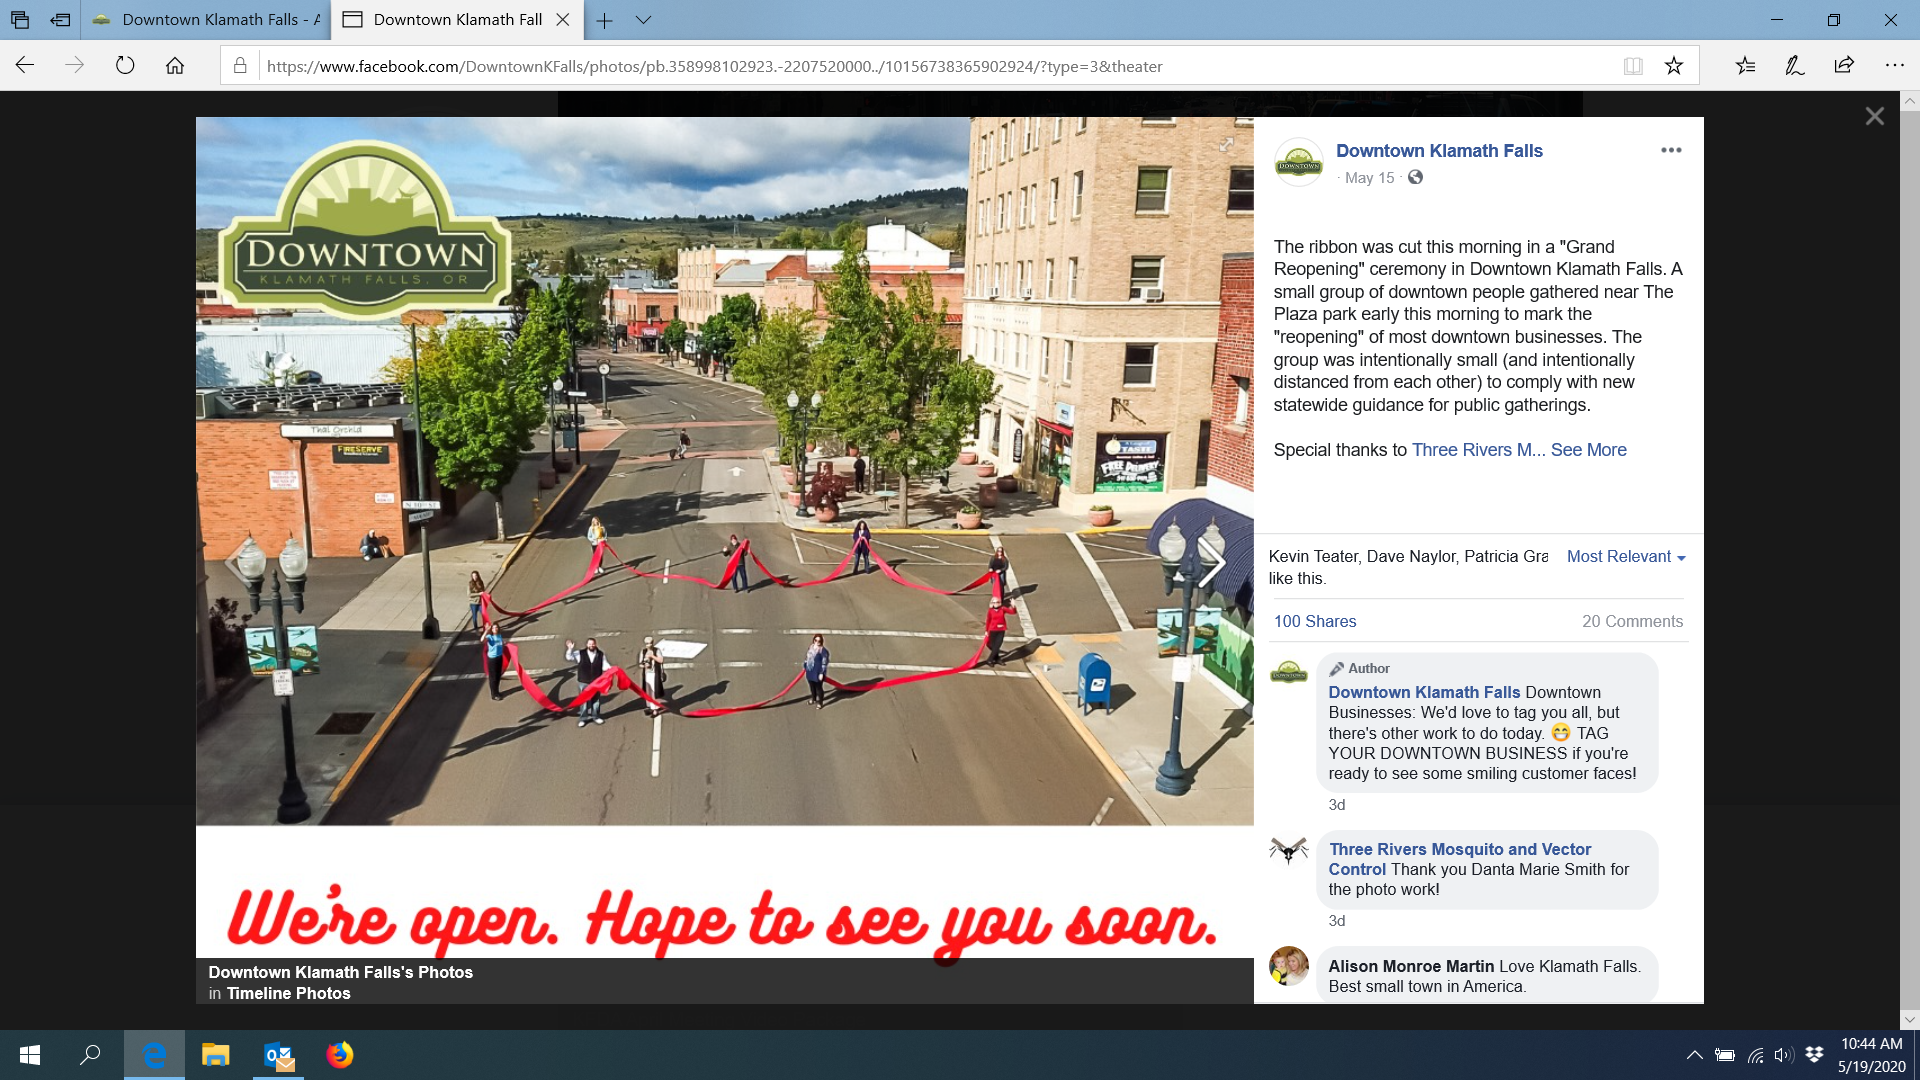Open the 100 Shares link

[x=1315, y=621]
